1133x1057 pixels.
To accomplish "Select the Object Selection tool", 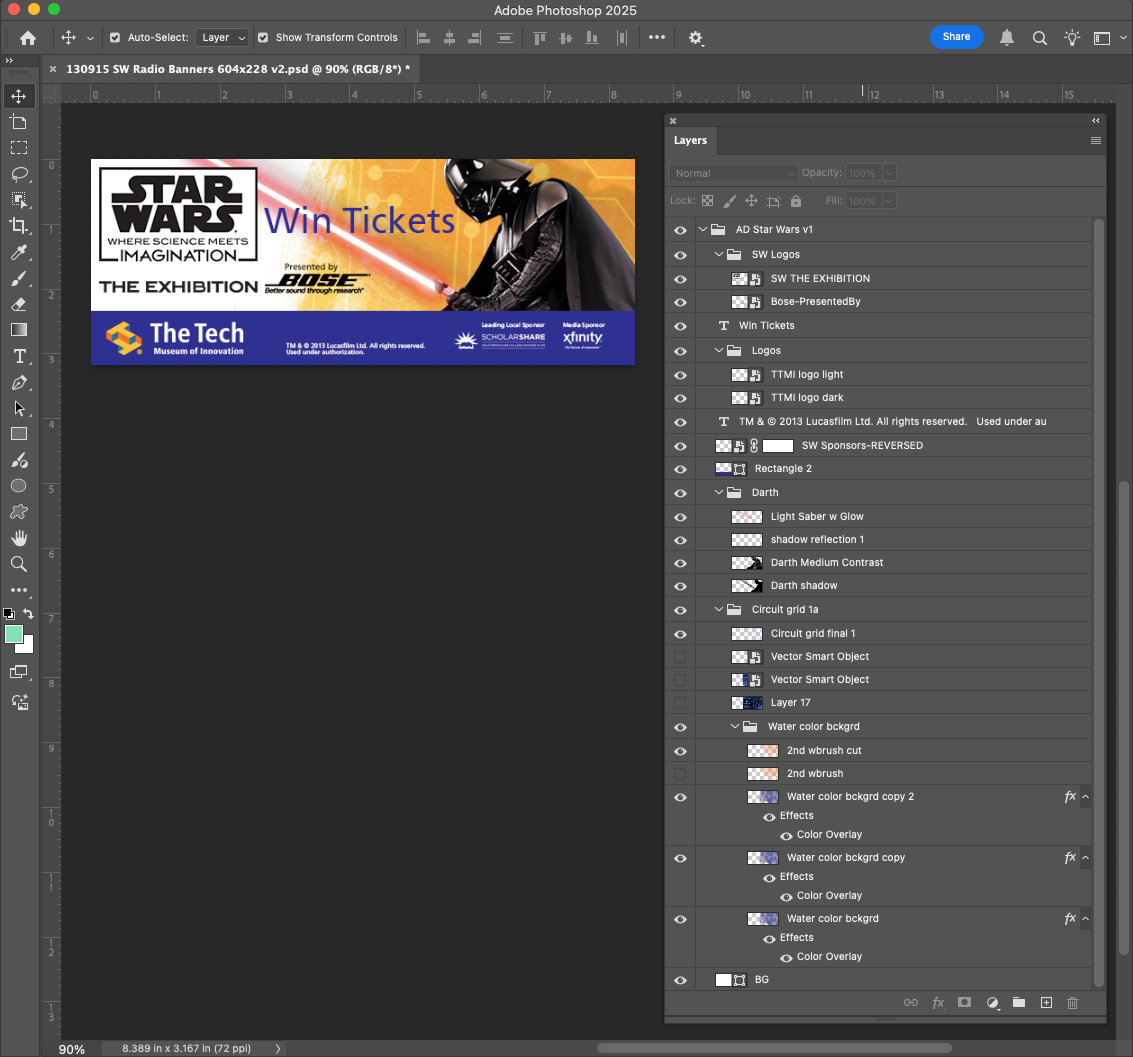I will pos(19,200).
